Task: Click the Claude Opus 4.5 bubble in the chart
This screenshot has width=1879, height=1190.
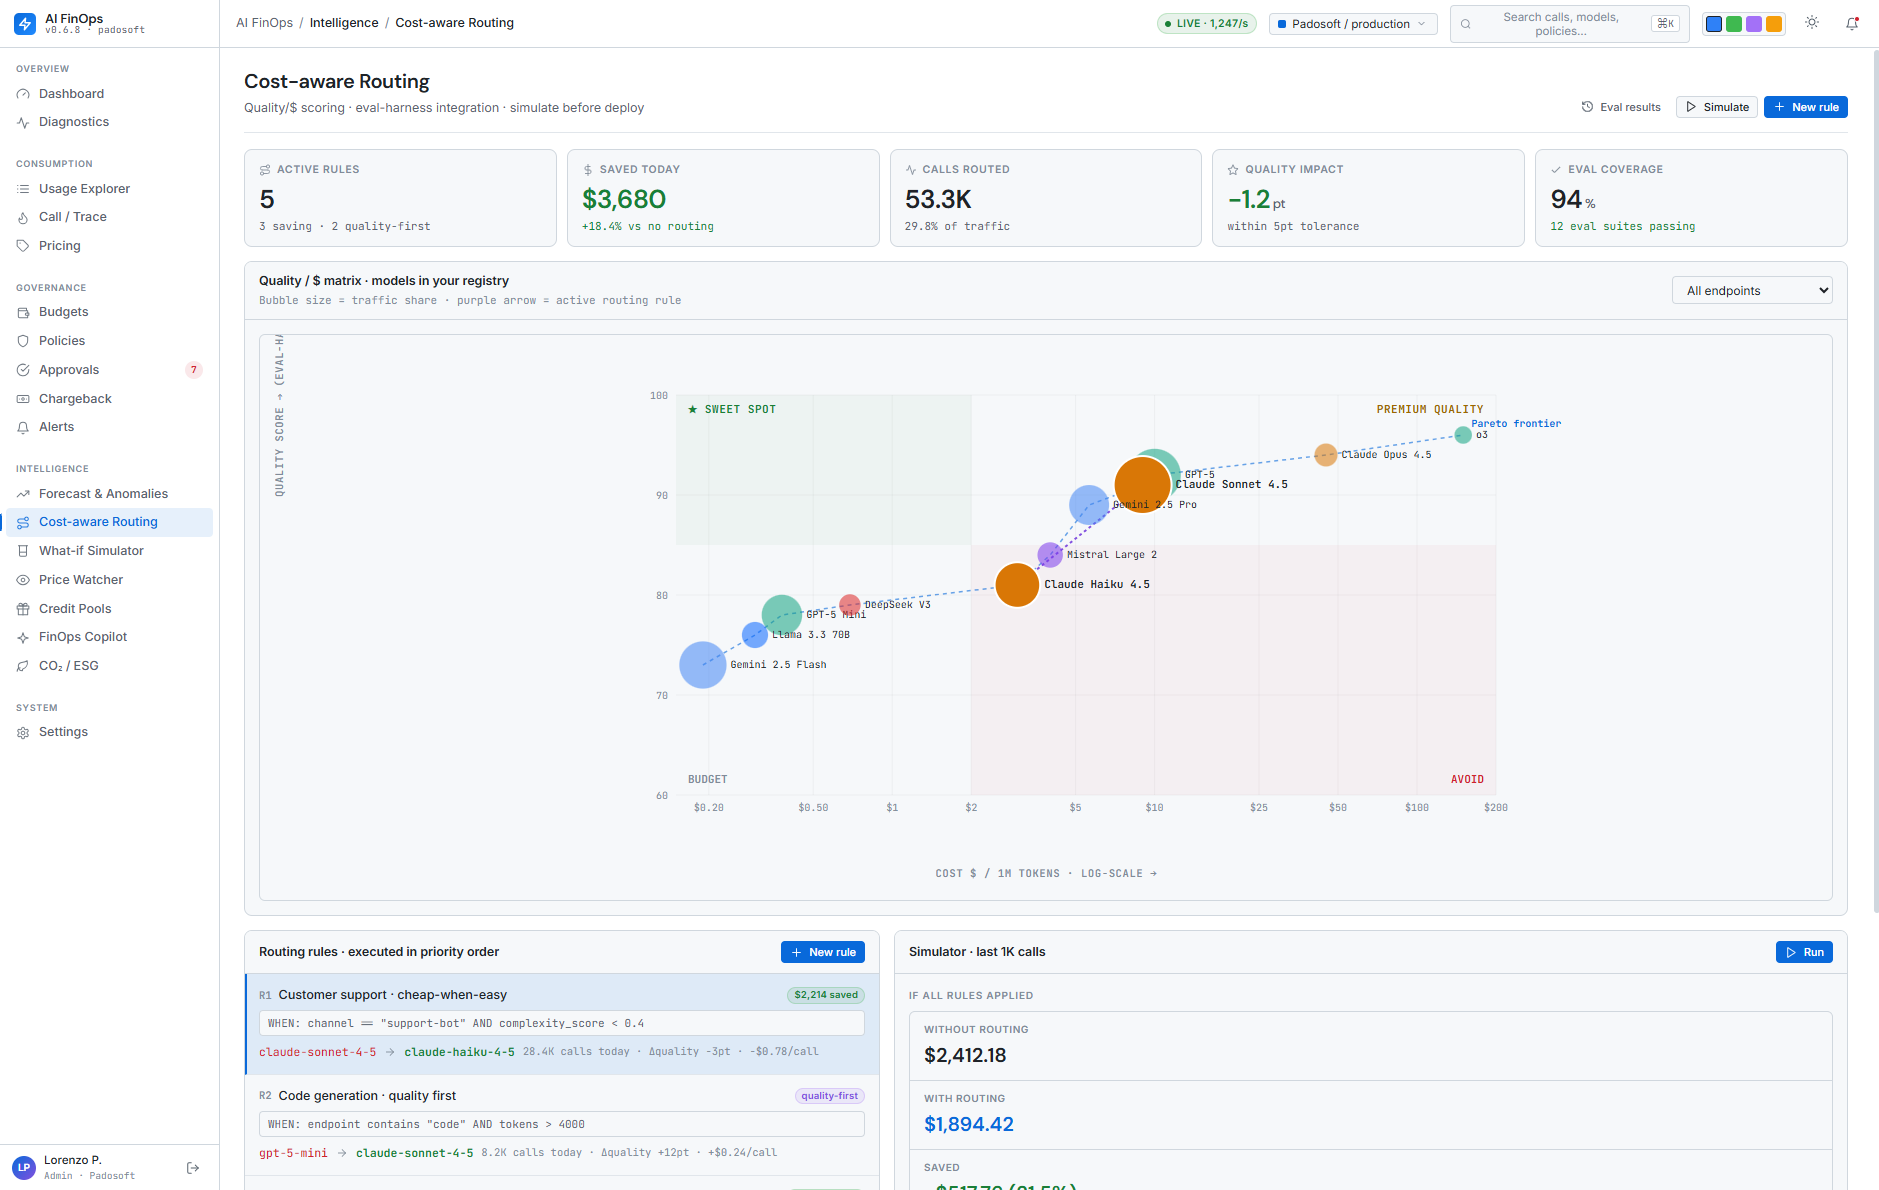Action: (x=1326, y=455)
